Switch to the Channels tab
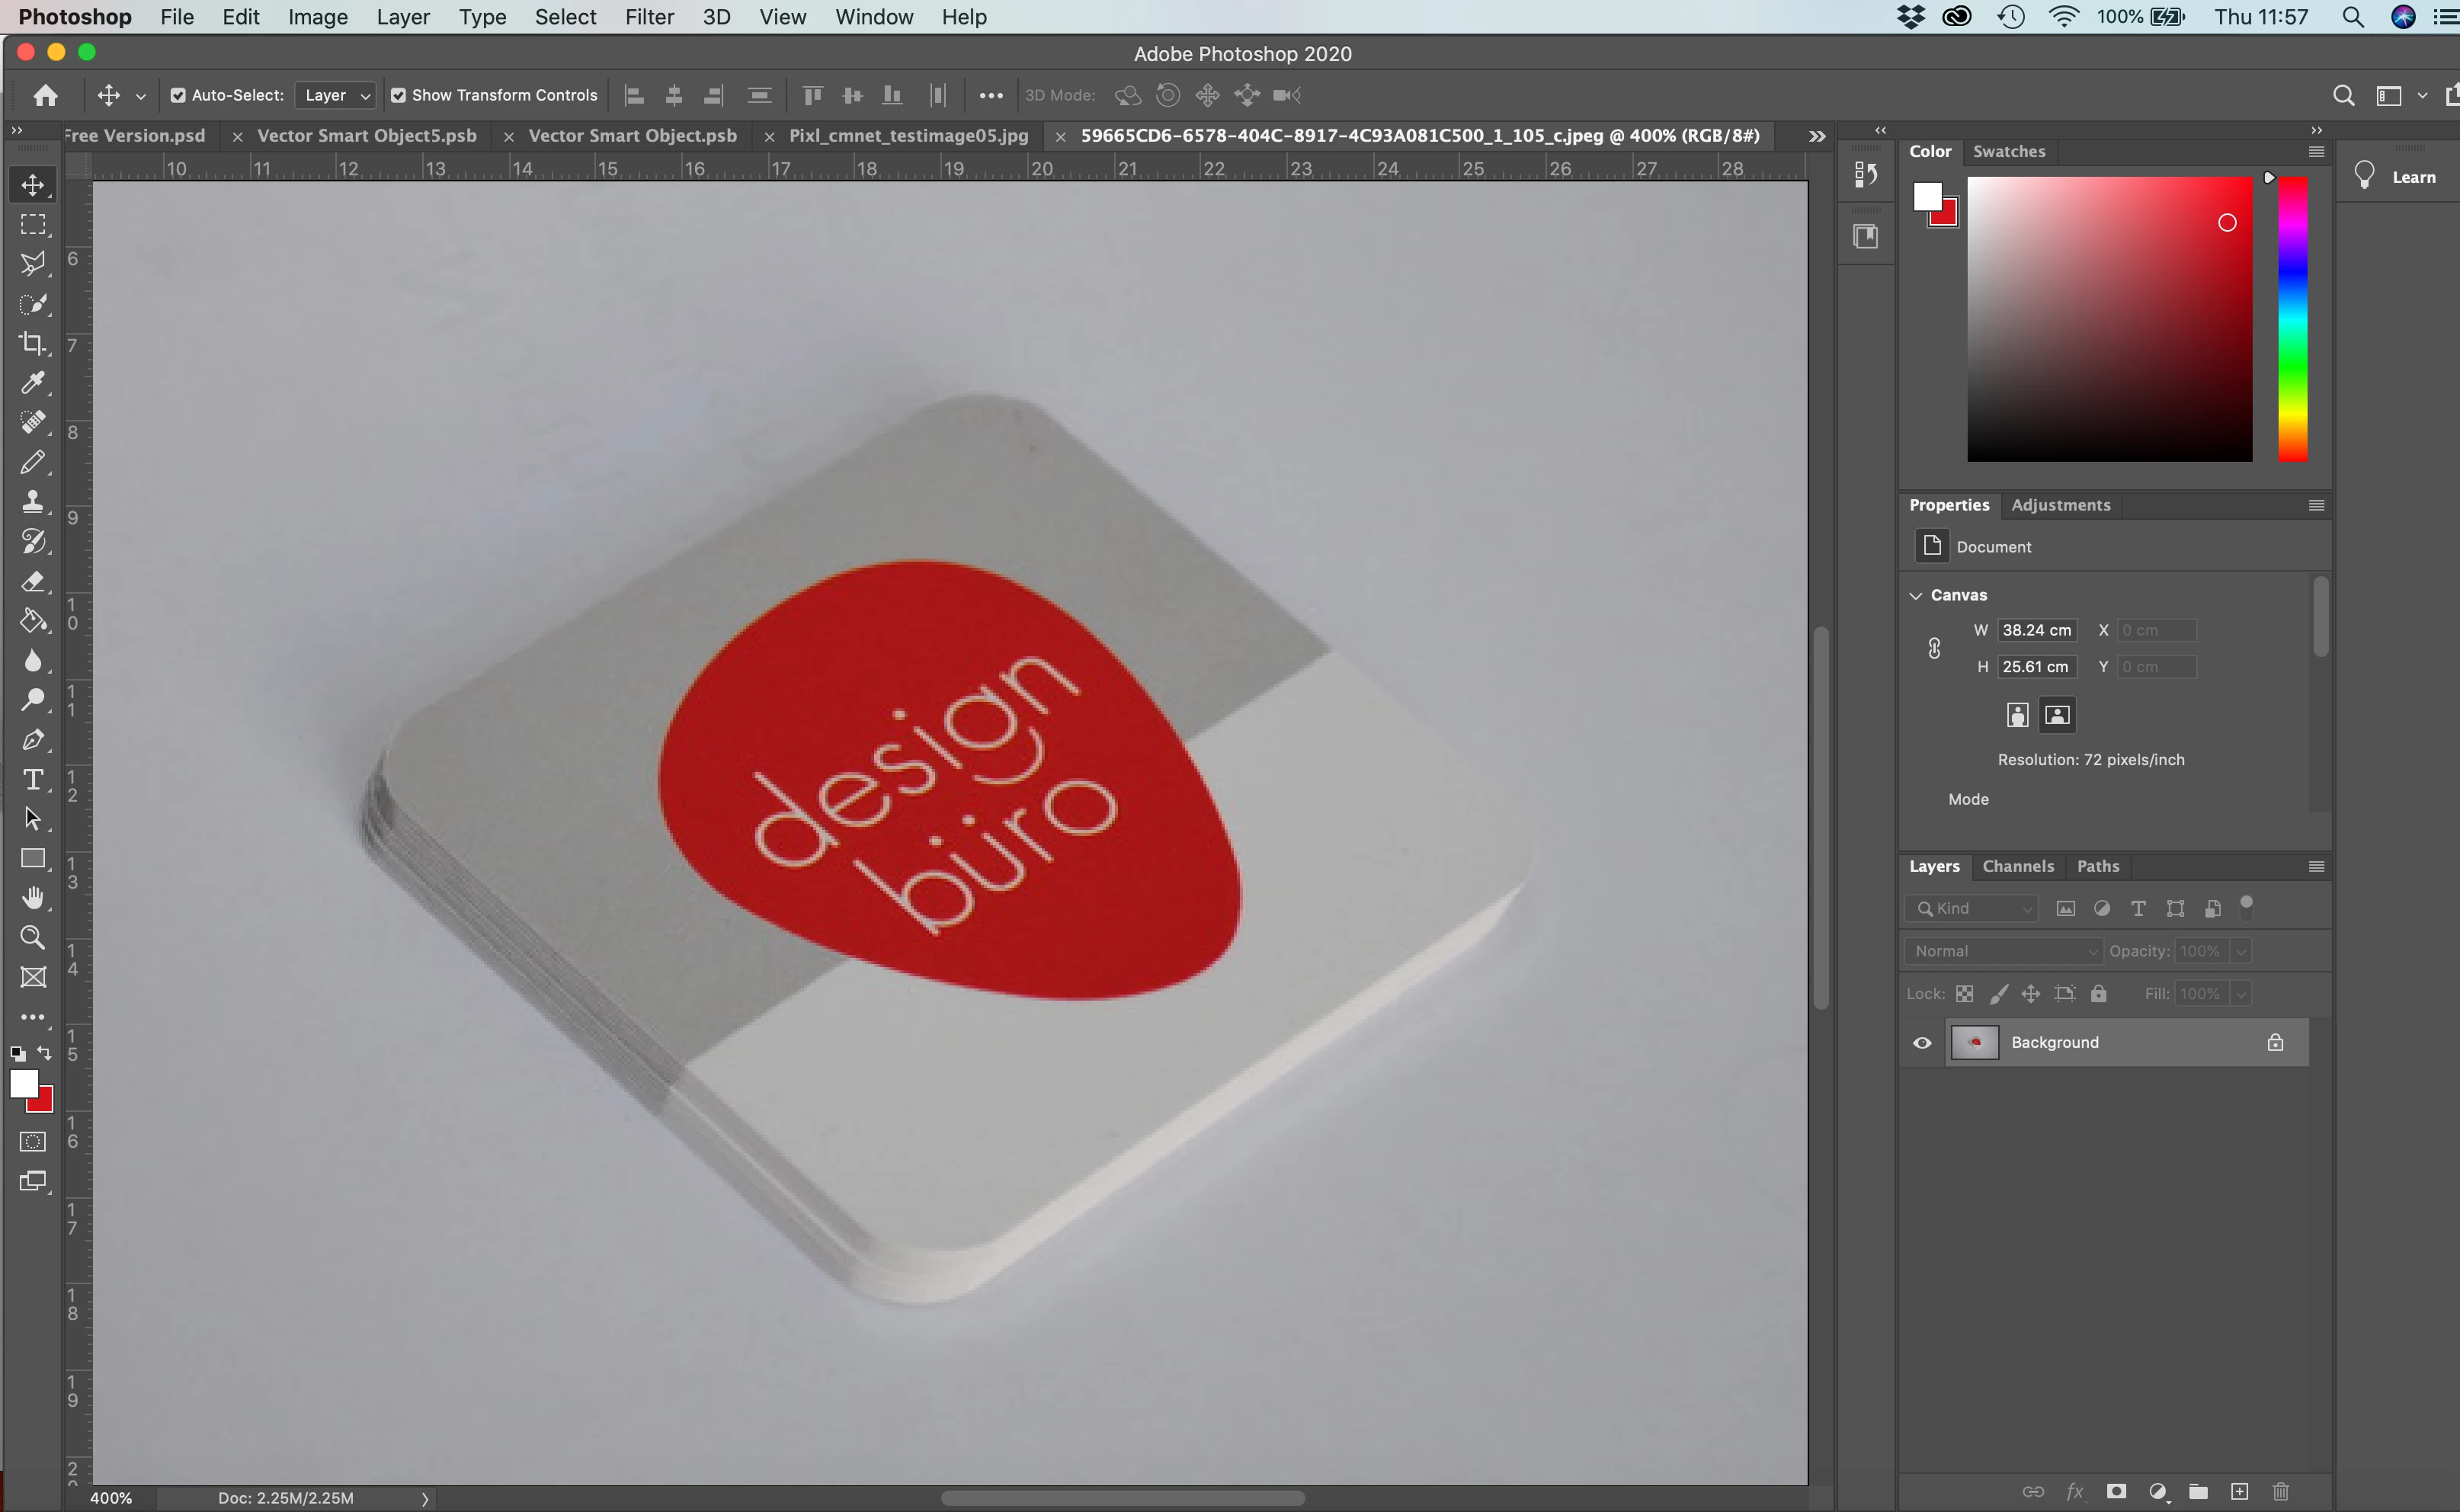 (2017, 866)
